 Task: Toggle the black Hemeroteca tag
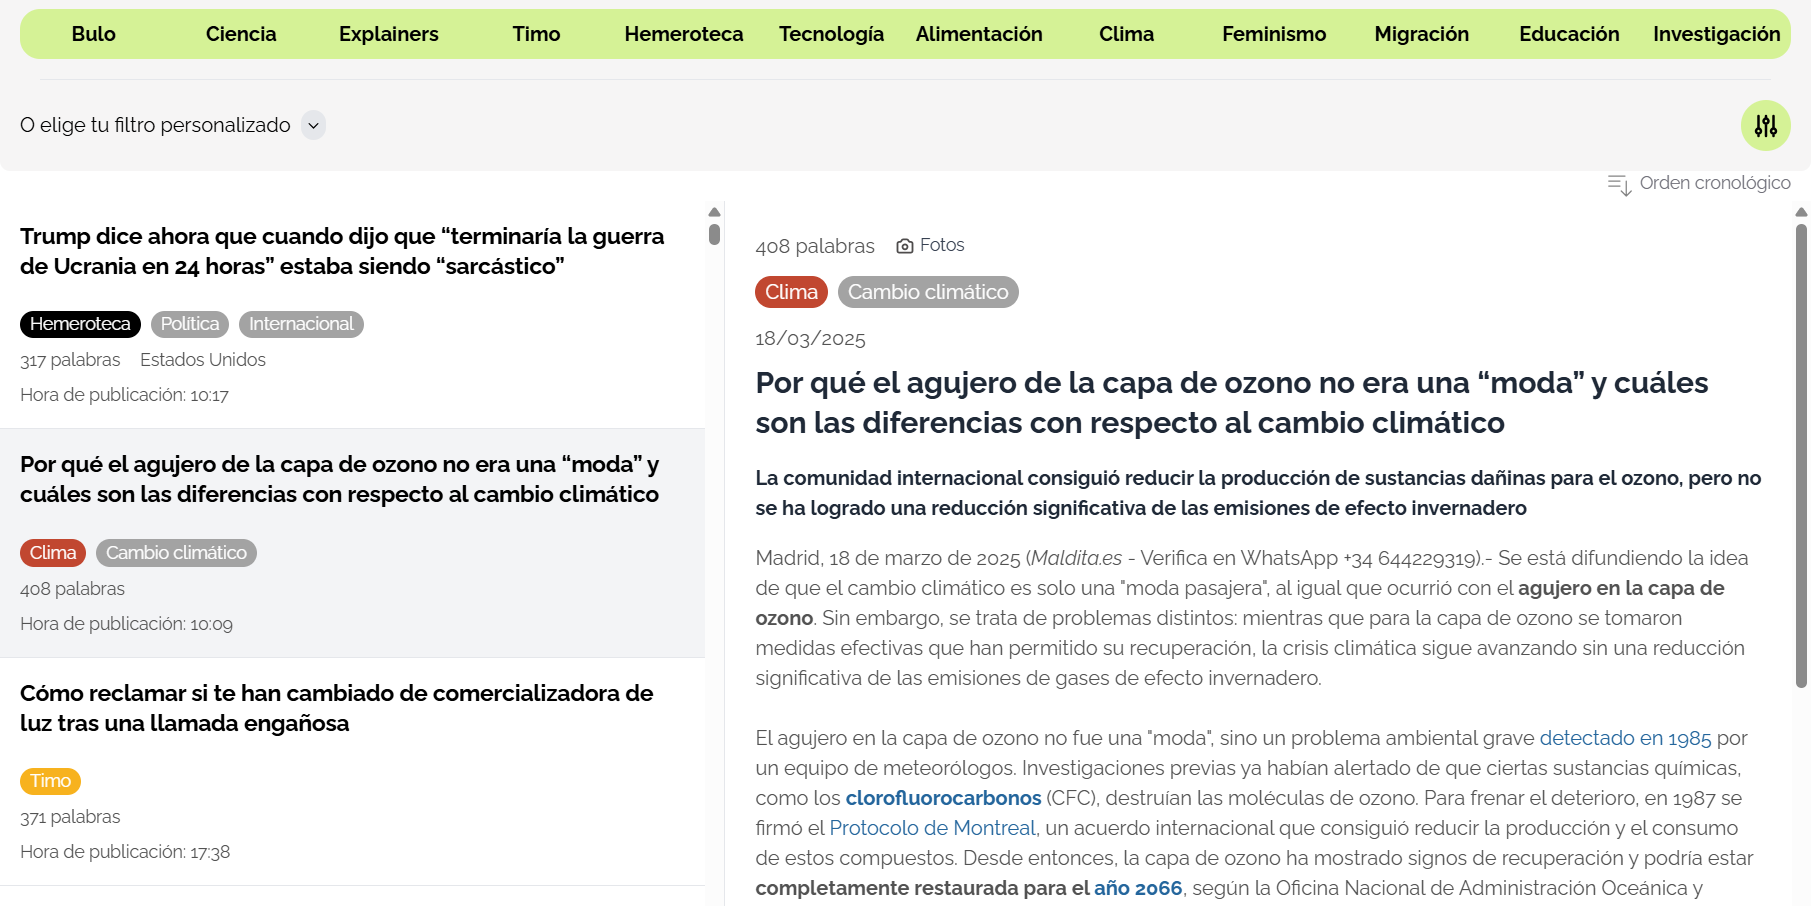point(80,324)
